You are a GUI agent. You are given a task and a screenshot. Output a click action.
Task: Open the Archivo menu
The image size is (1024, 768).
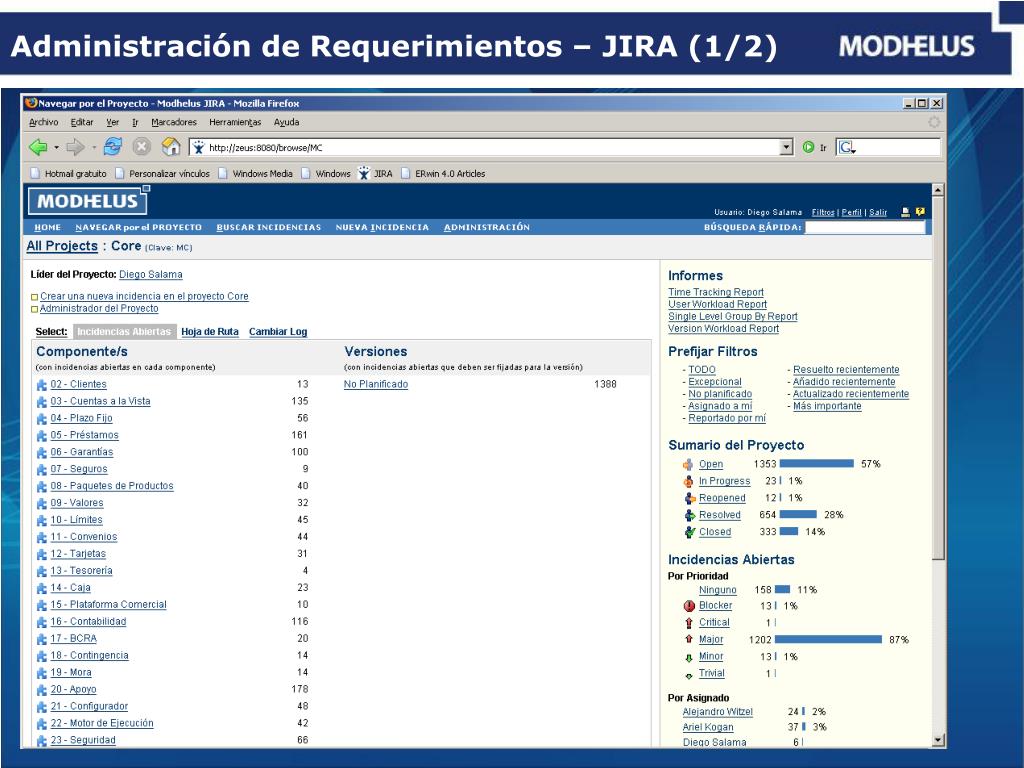click(x=44, y=122)
